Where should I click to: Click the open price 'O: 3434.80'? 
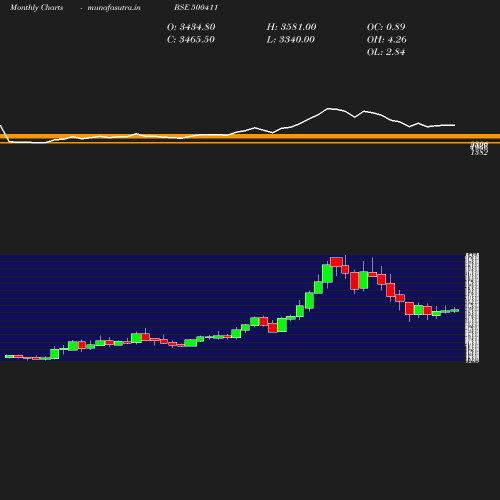191,27
